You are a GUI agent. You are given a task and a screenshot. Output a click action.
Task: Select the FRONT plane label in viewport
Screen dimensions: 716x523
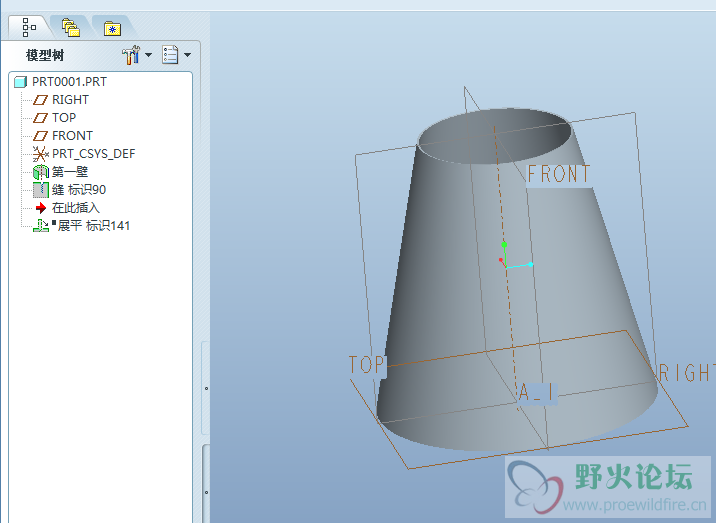pos(558,174)
